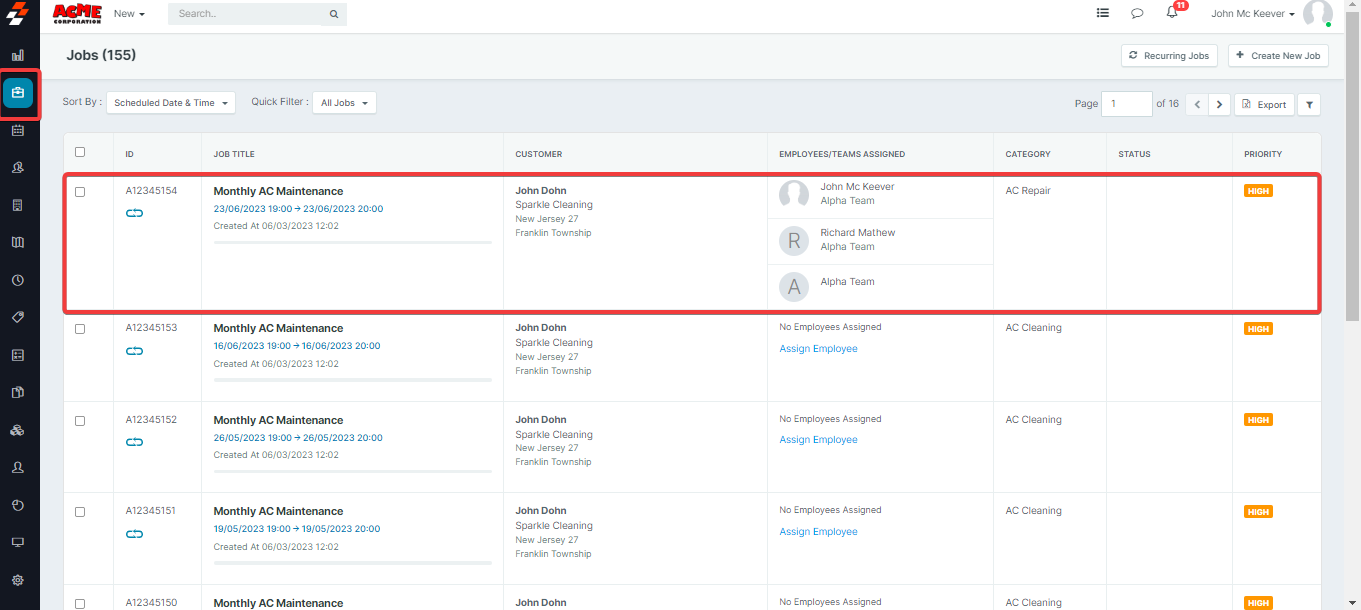Open the calendar icon in sidebar
This screenshot has width=1361, height=610.
click(18, 130)
